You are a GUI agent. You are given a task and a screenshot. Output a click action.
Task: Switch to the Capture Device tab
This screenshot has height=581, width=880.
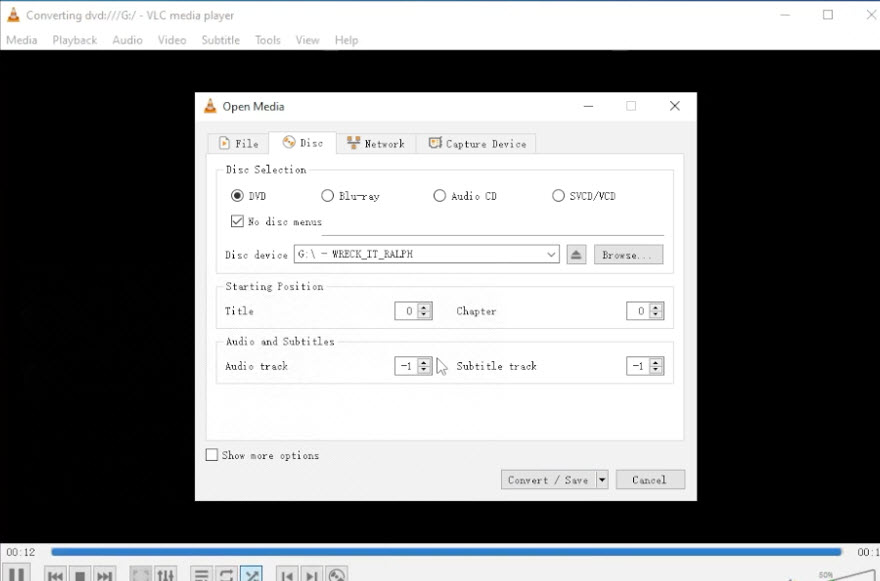478,143
